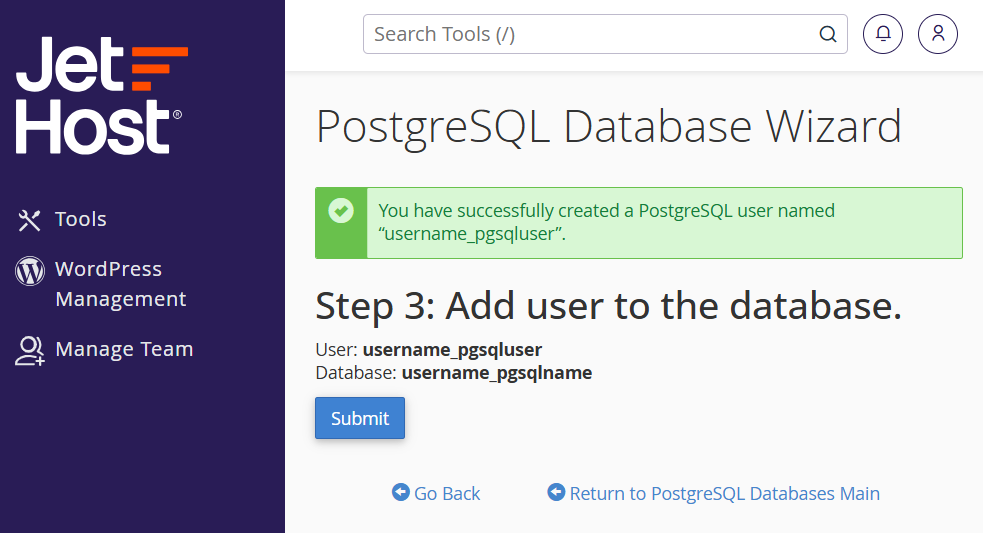This screenshot has width=983, height=533.
Task: Click the WordPress logo icon
Action: (x=29, y=271)
